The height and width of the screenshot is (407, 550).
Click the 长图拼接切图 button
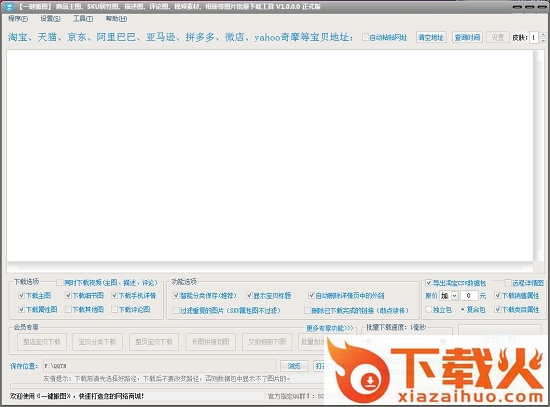coord(210,342)
